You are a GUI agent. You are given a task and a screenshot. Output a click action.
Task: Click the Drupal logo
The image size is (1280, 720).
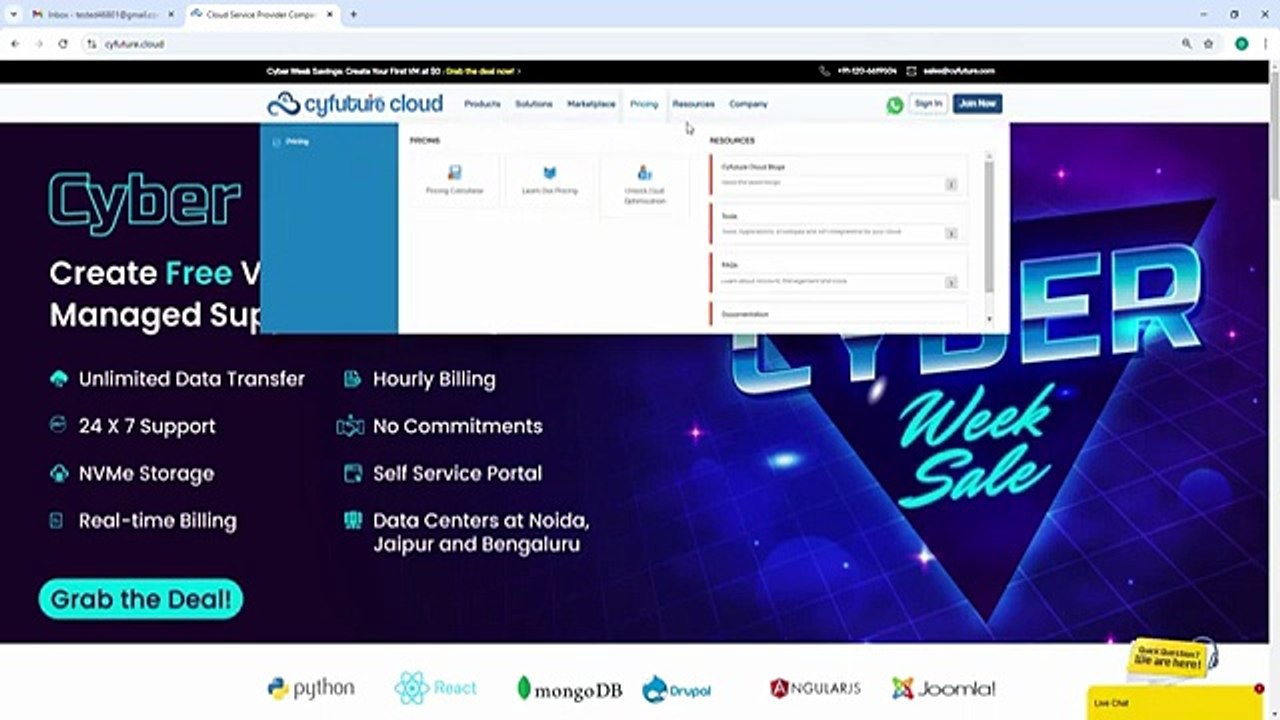click(x=677, y=689)
